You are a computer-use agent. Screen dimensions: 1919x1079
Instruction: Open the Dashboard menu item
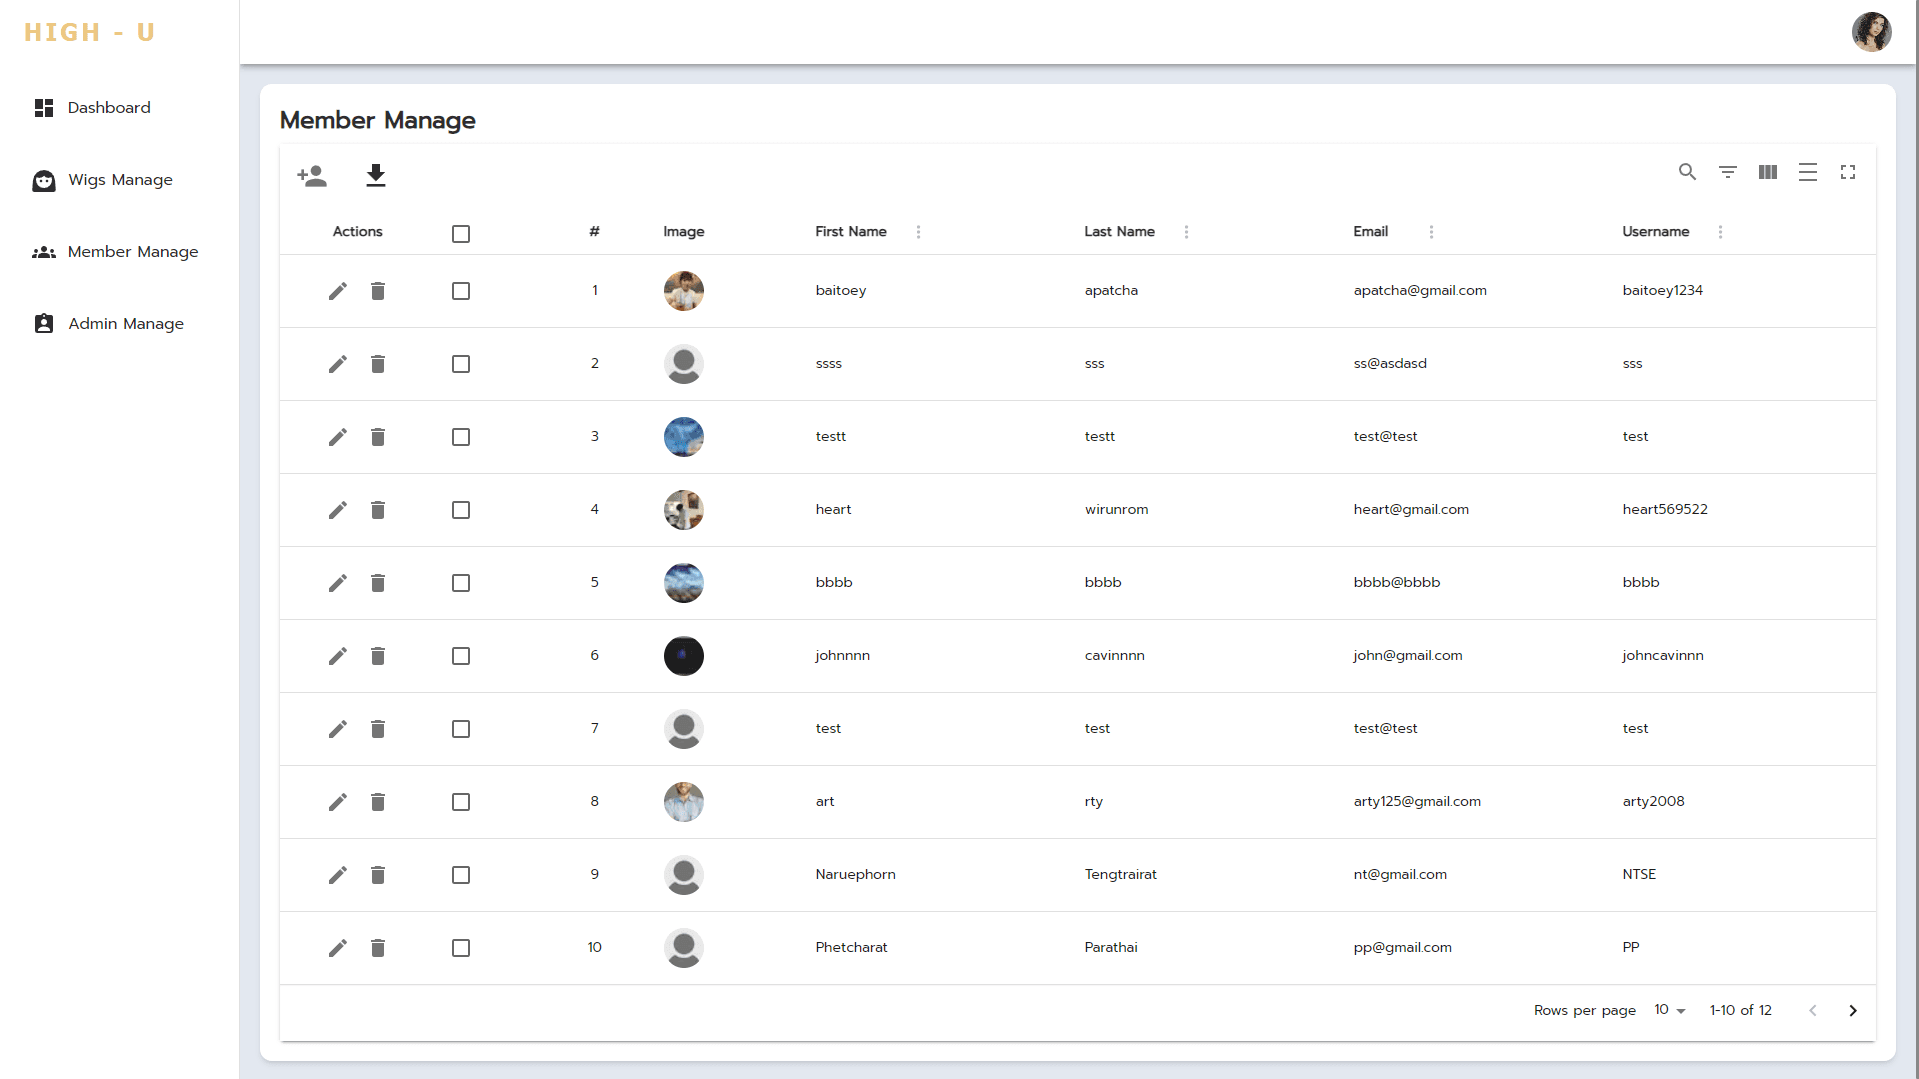(109, 108)
